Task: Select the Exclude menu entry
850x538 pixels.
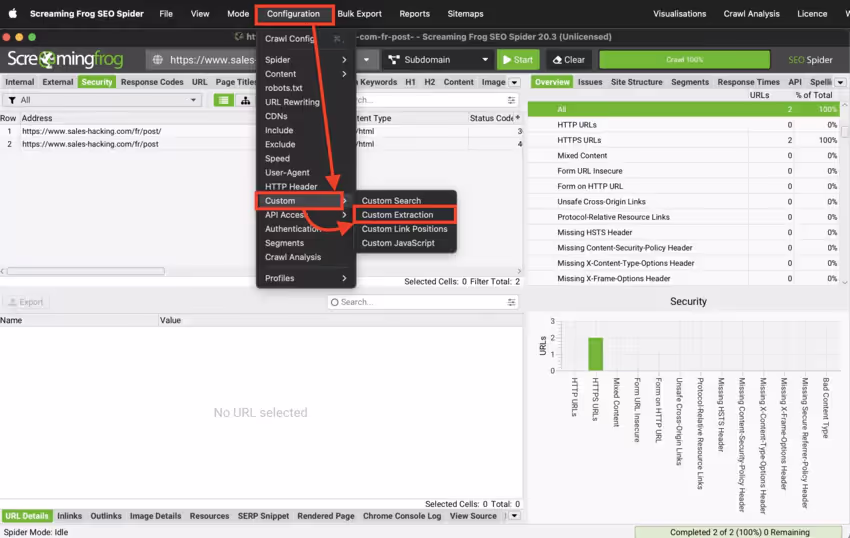Action: point(280,144)
